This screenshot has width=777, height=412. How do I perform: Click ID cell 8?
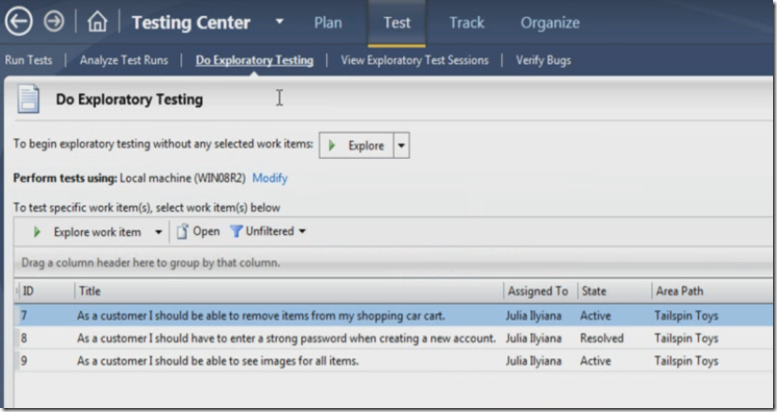[24, 338]
